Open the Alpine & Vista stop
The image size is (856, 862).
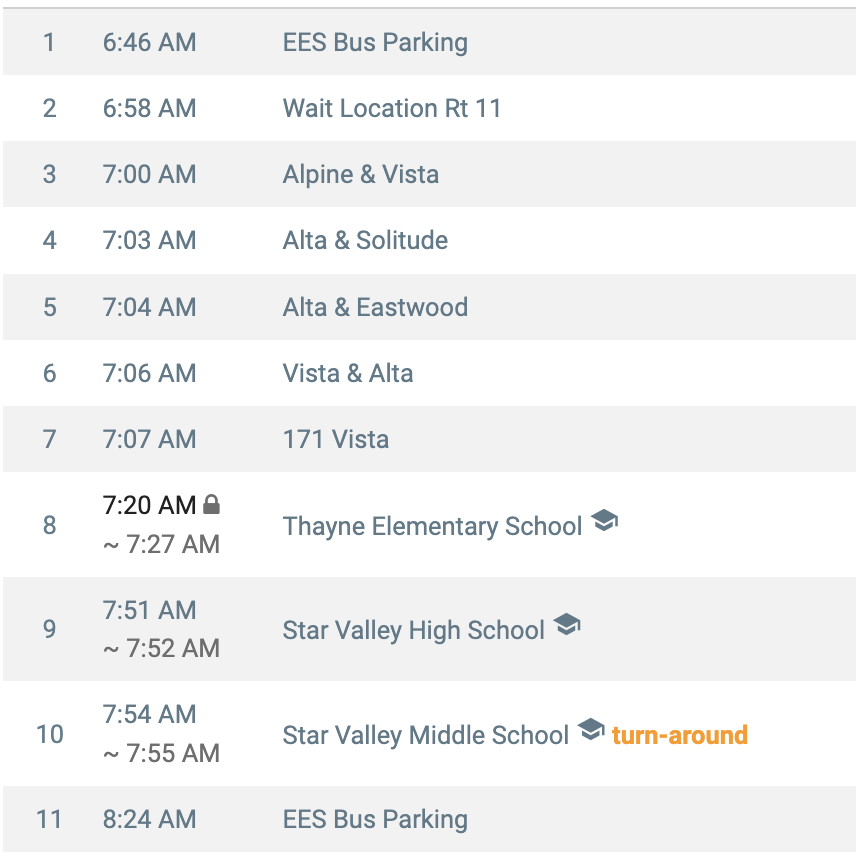pyautogui.click(x=429, y=174)
